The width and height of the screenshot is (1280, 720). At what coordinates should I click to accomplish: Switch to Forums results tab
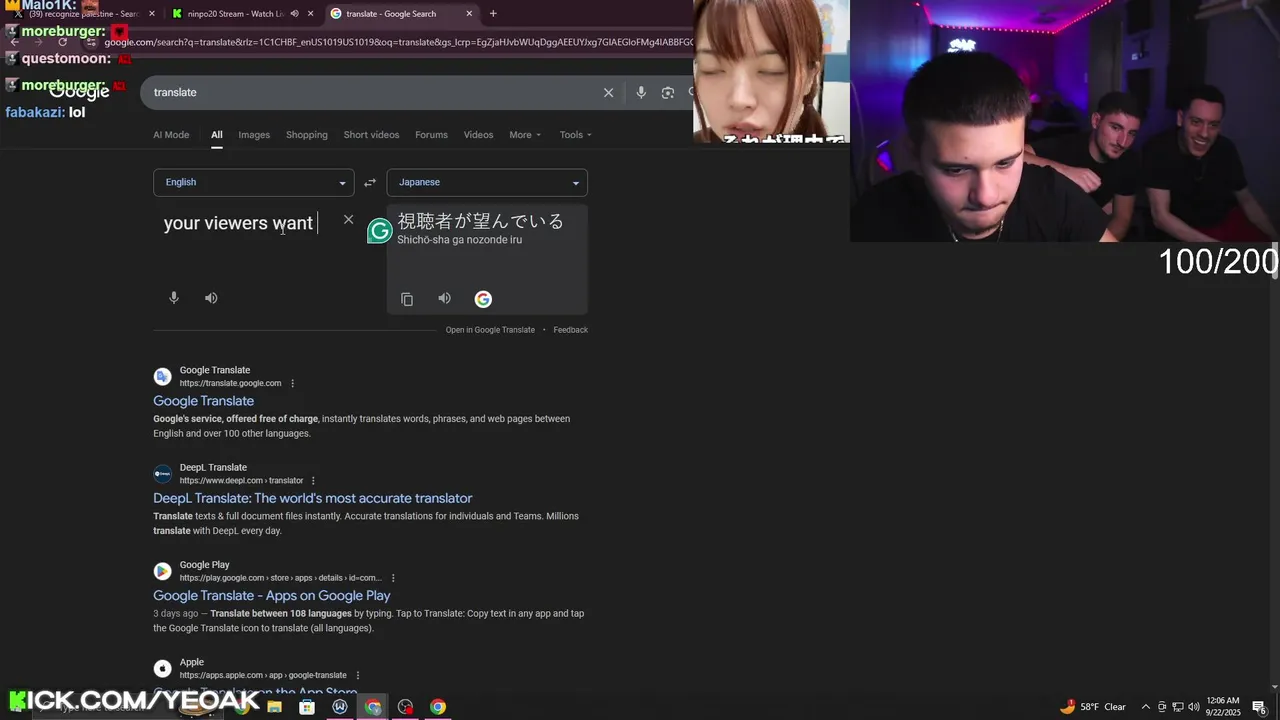[x=431, y=135]
